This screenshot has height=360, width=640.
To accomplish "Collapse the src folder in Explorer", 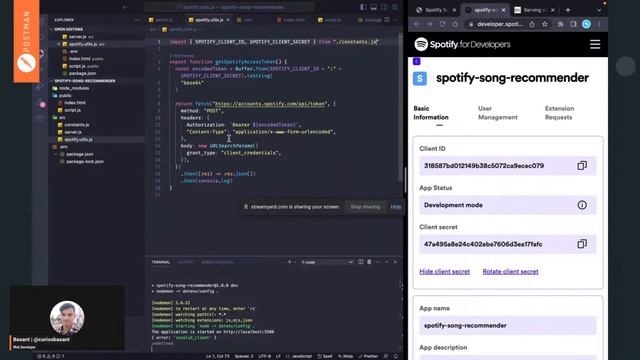I will coord(62,118).
